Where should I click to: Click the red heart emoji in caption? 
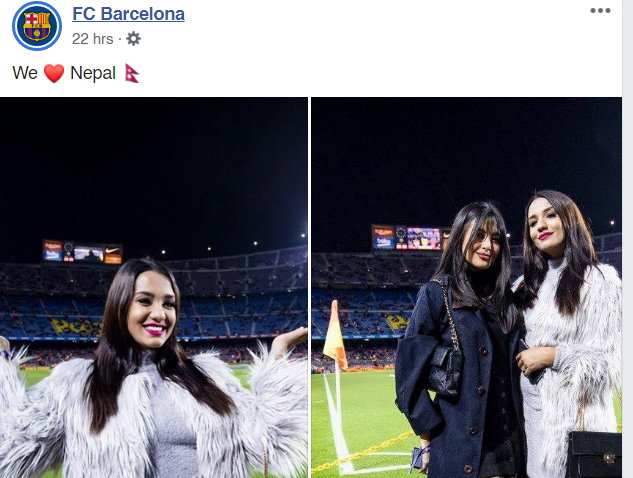pos(54,73)
